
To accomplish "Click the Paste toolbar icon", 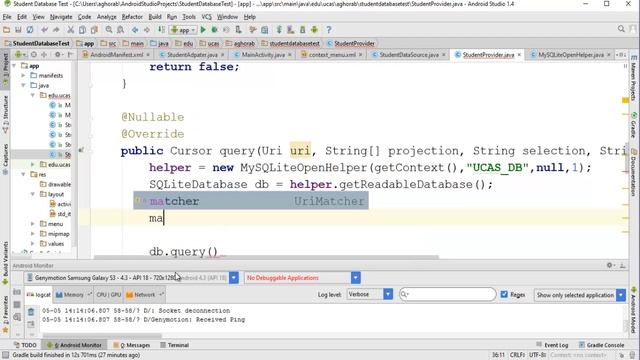I will coord(94,30).
